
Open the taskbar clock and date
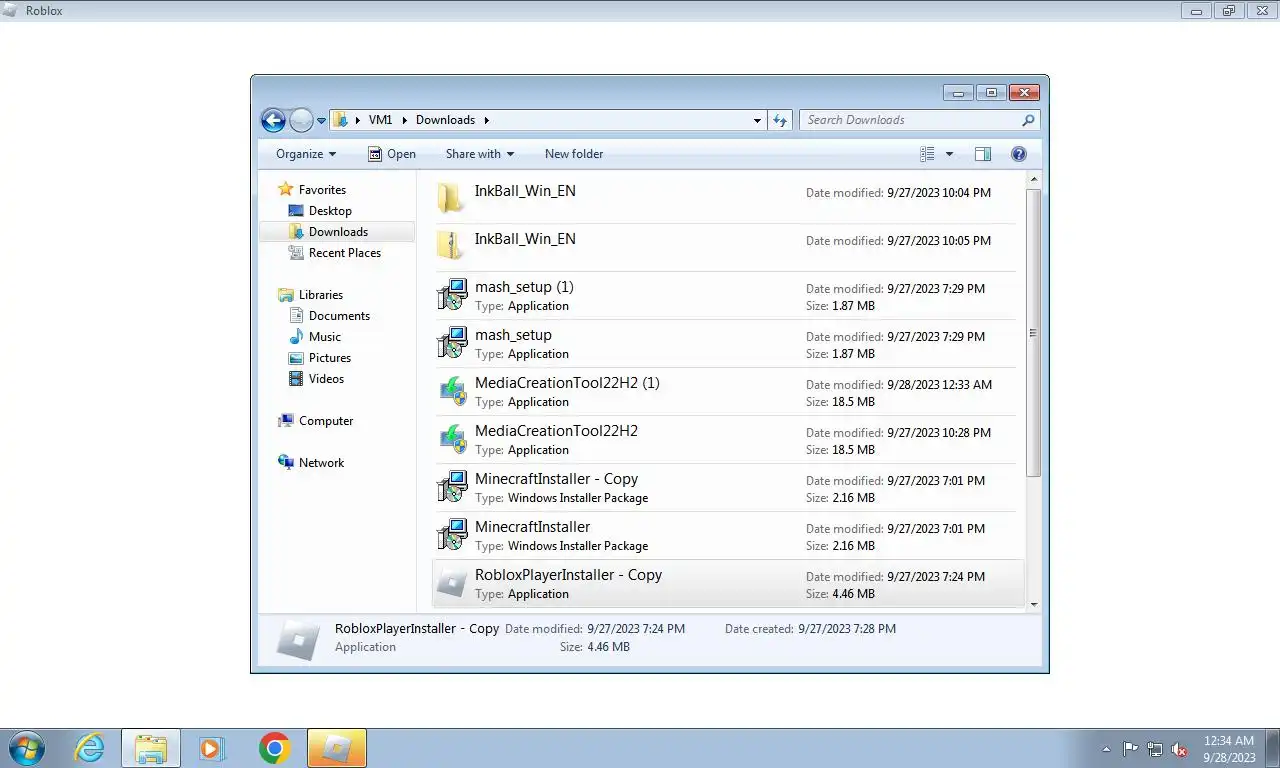coord(1229,749)
